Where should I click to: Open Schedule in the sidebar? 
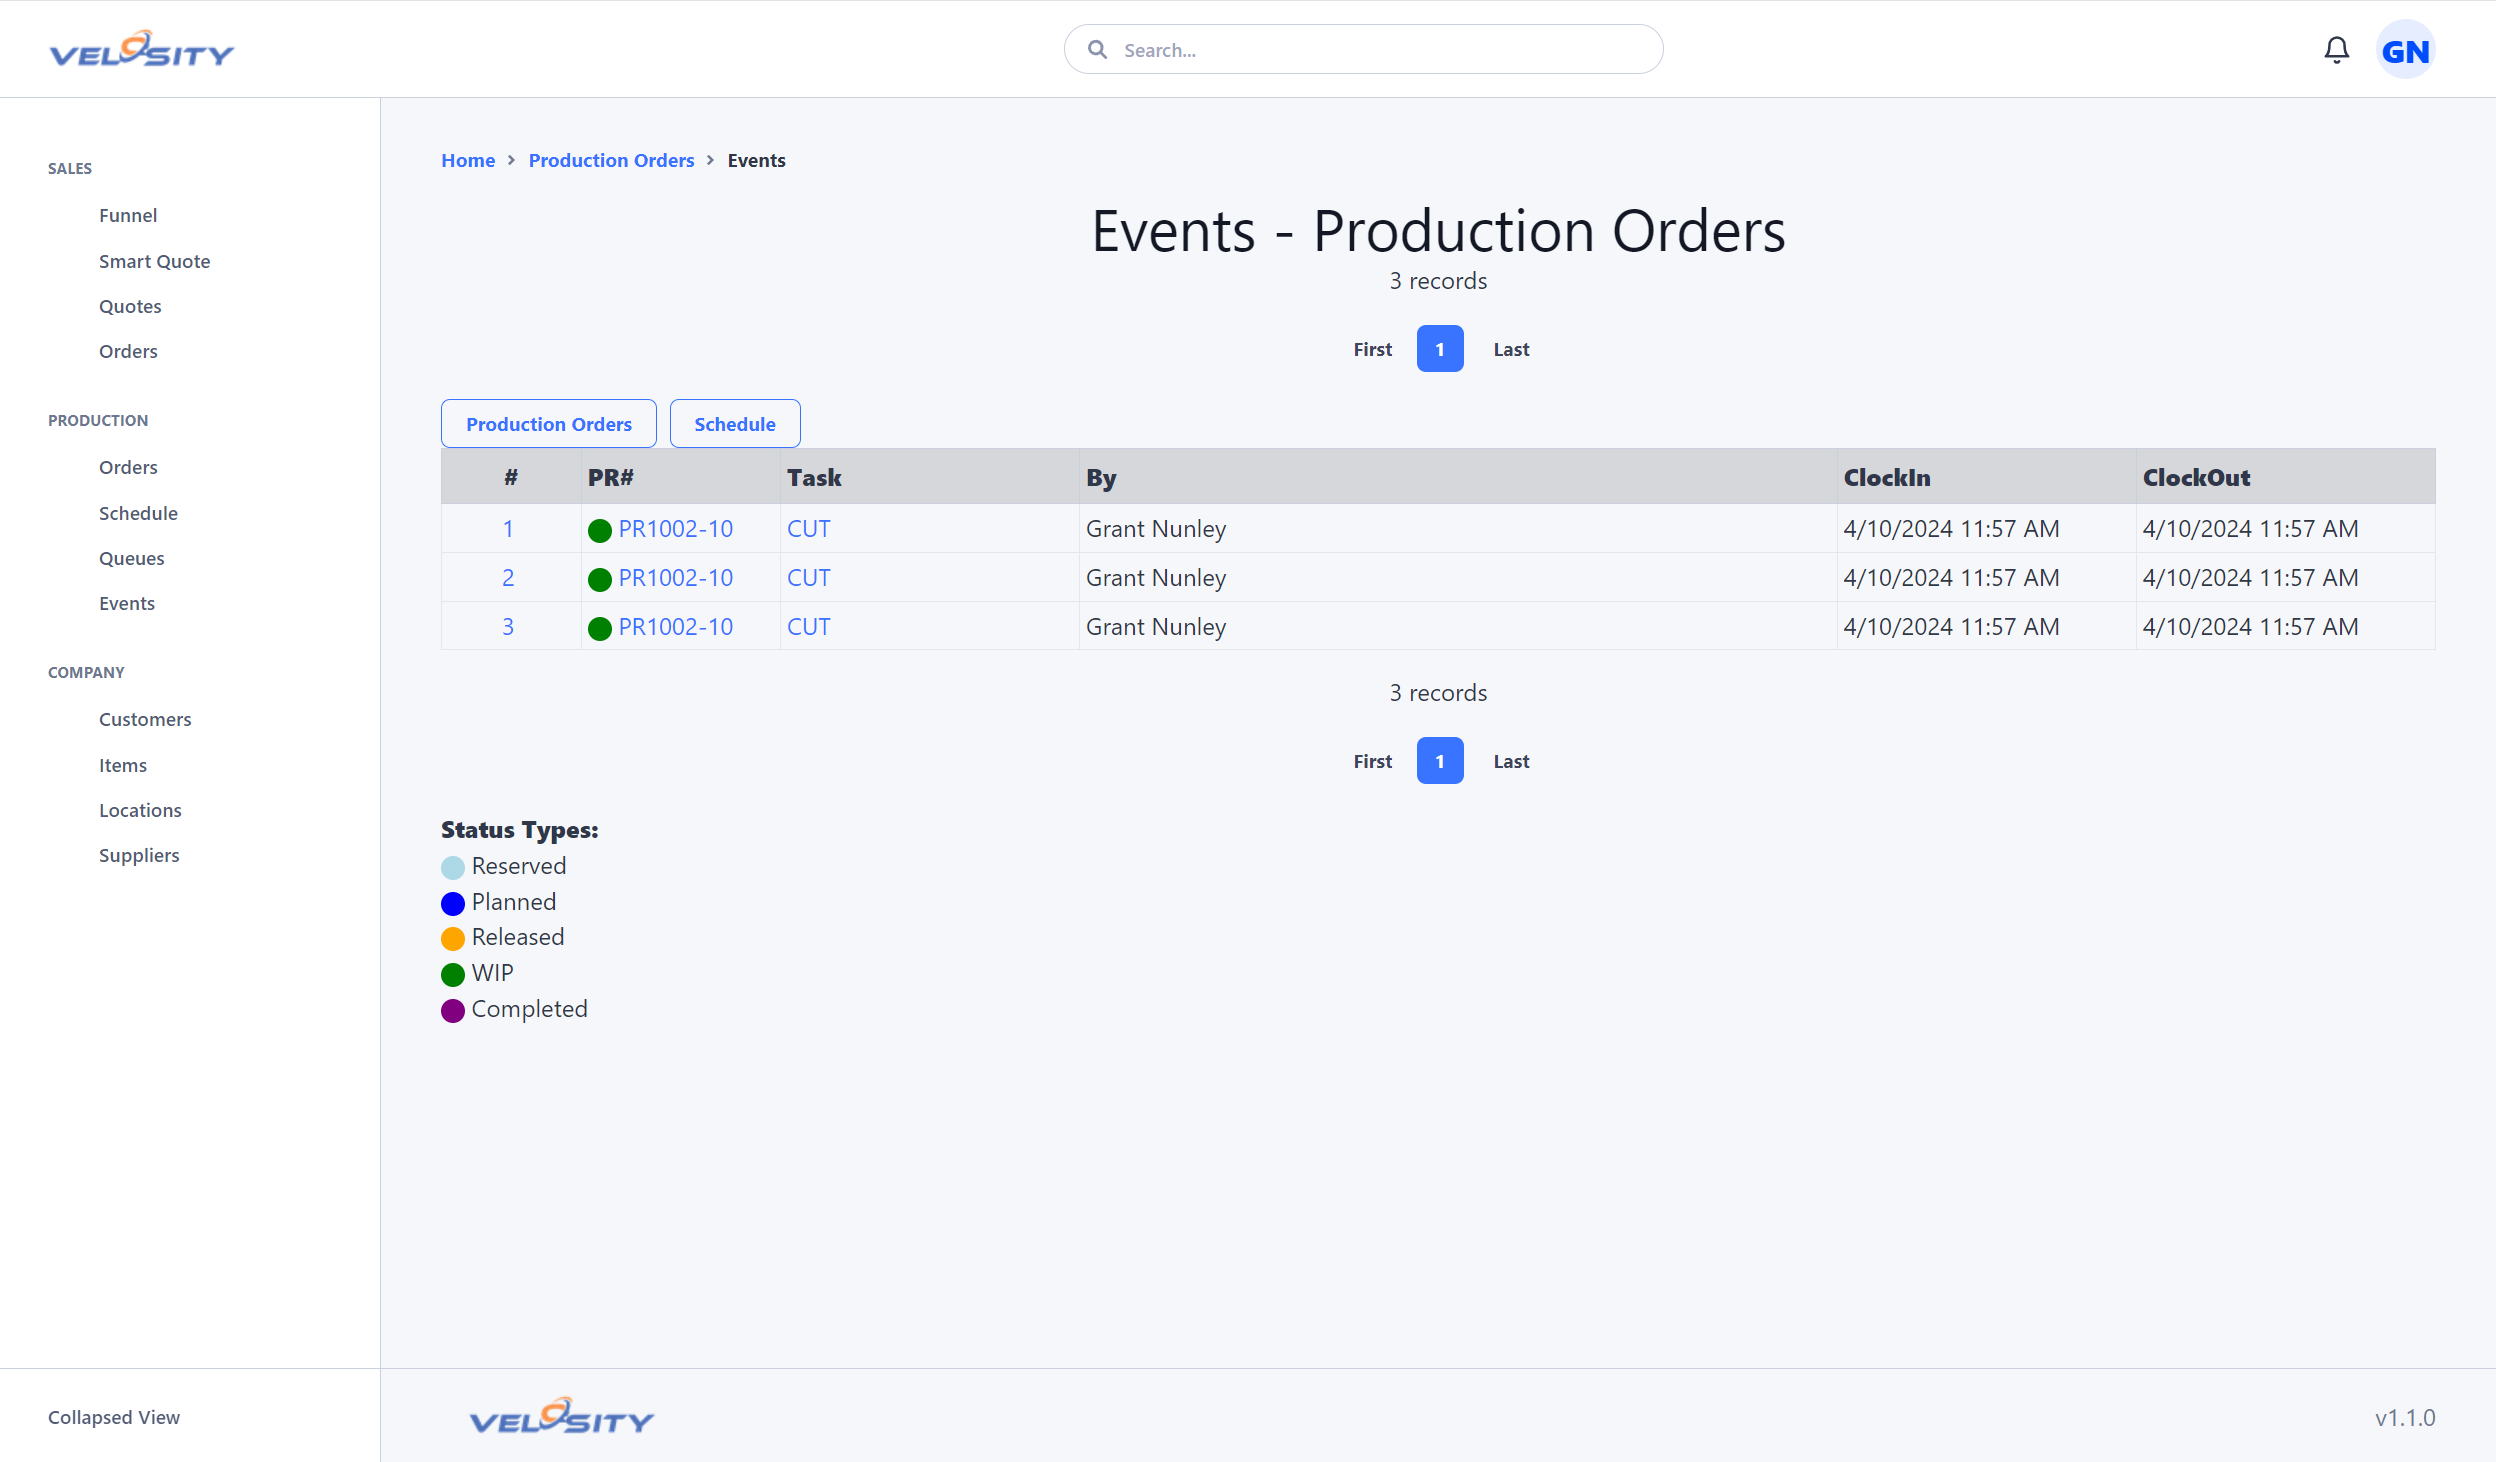click(138, 513)
